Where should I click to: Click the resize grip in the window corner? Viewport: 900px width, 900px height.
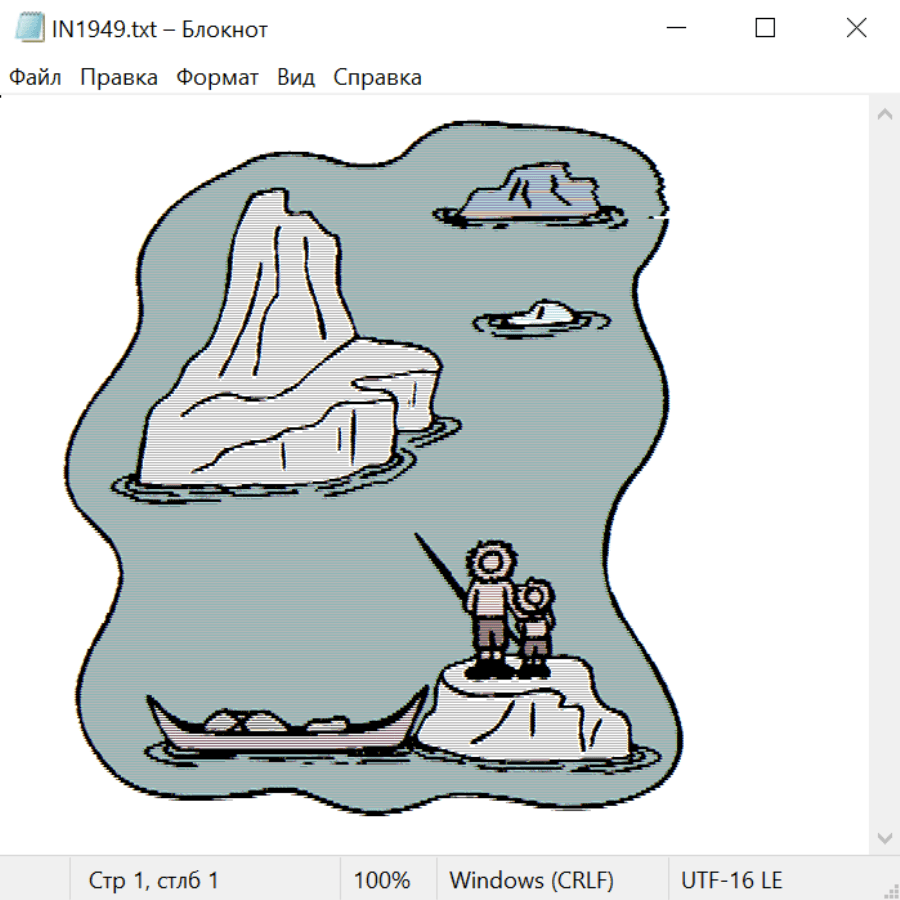[x=890, y=890]
